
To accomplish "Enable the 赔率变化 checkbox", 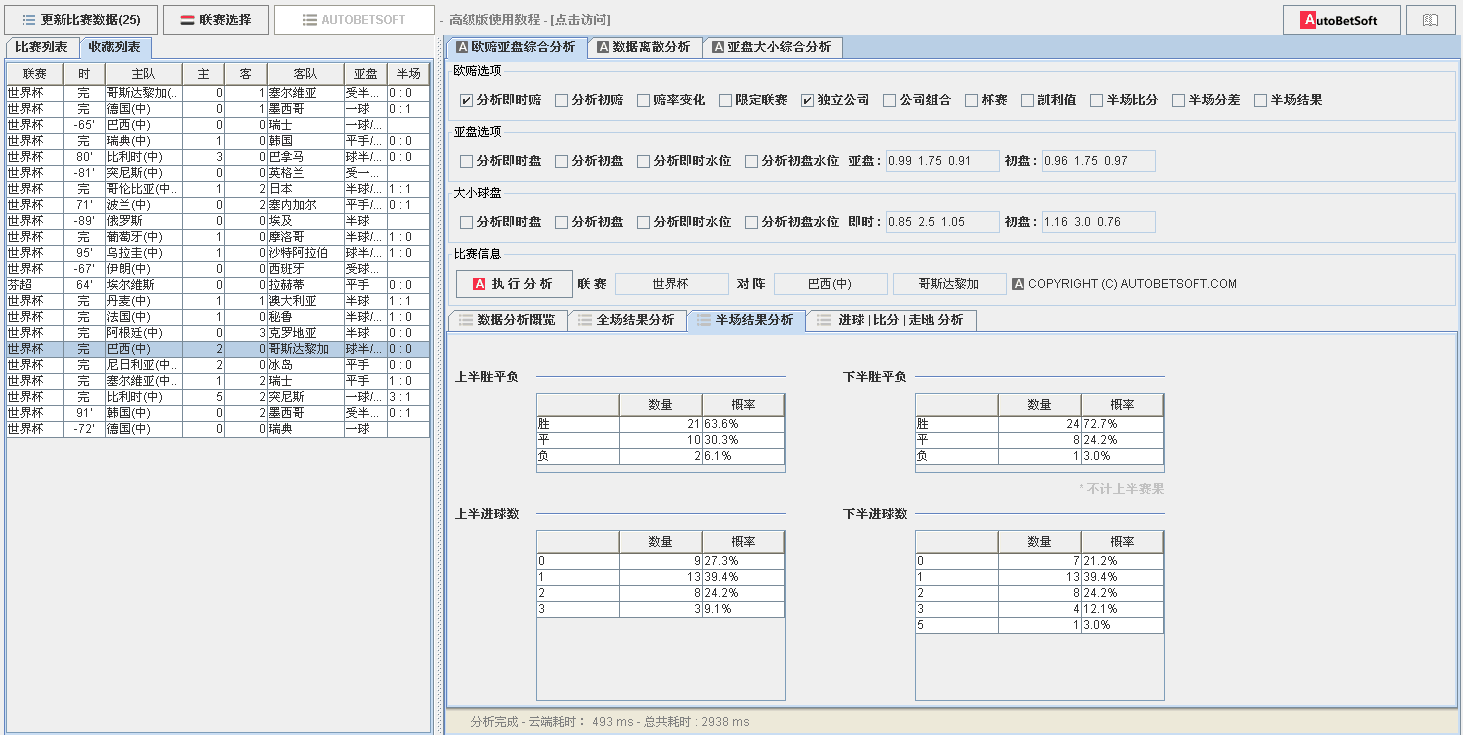I will coord(642,100).
